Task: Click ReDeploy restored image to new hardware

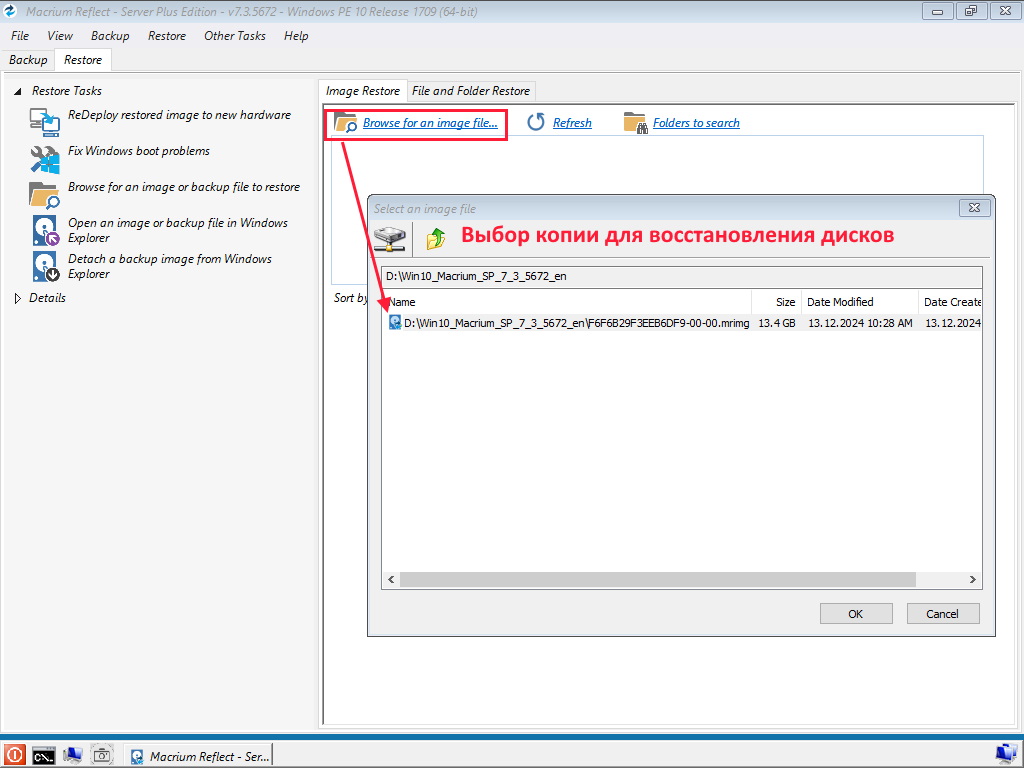Action: click(x=179, y=115)
